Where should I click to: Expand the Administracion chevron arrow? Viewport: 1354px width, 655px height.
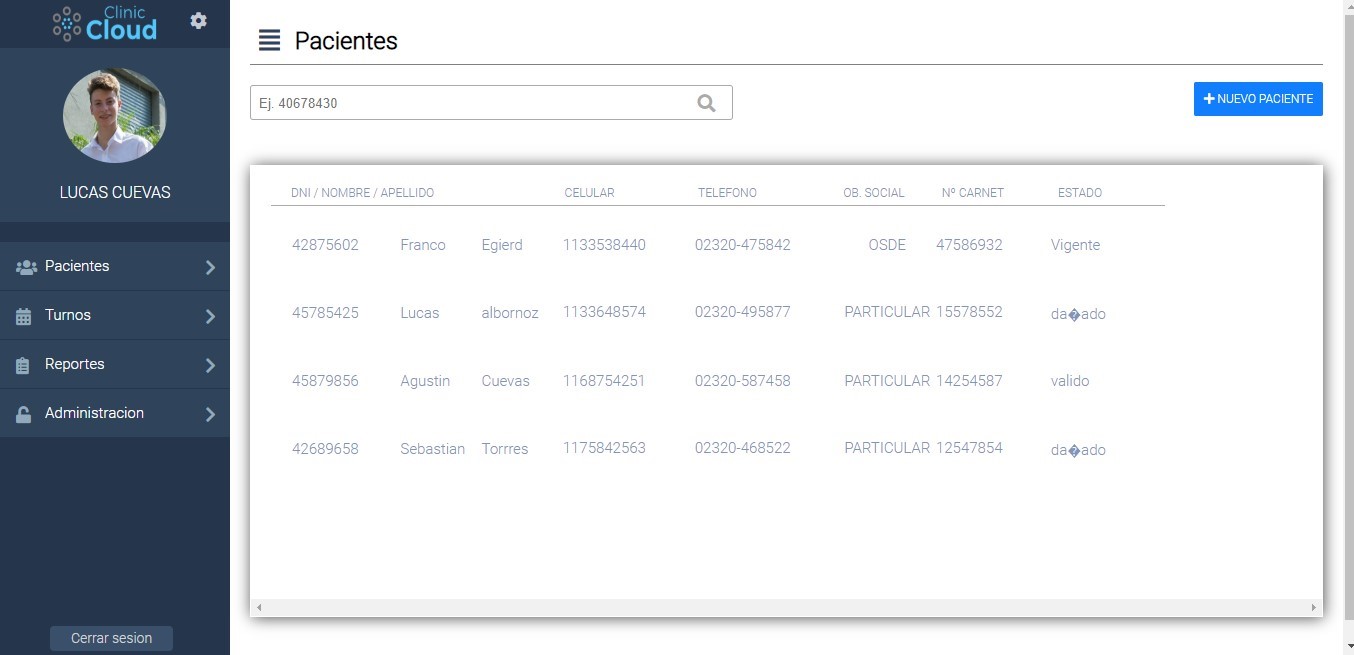point(210,414)
